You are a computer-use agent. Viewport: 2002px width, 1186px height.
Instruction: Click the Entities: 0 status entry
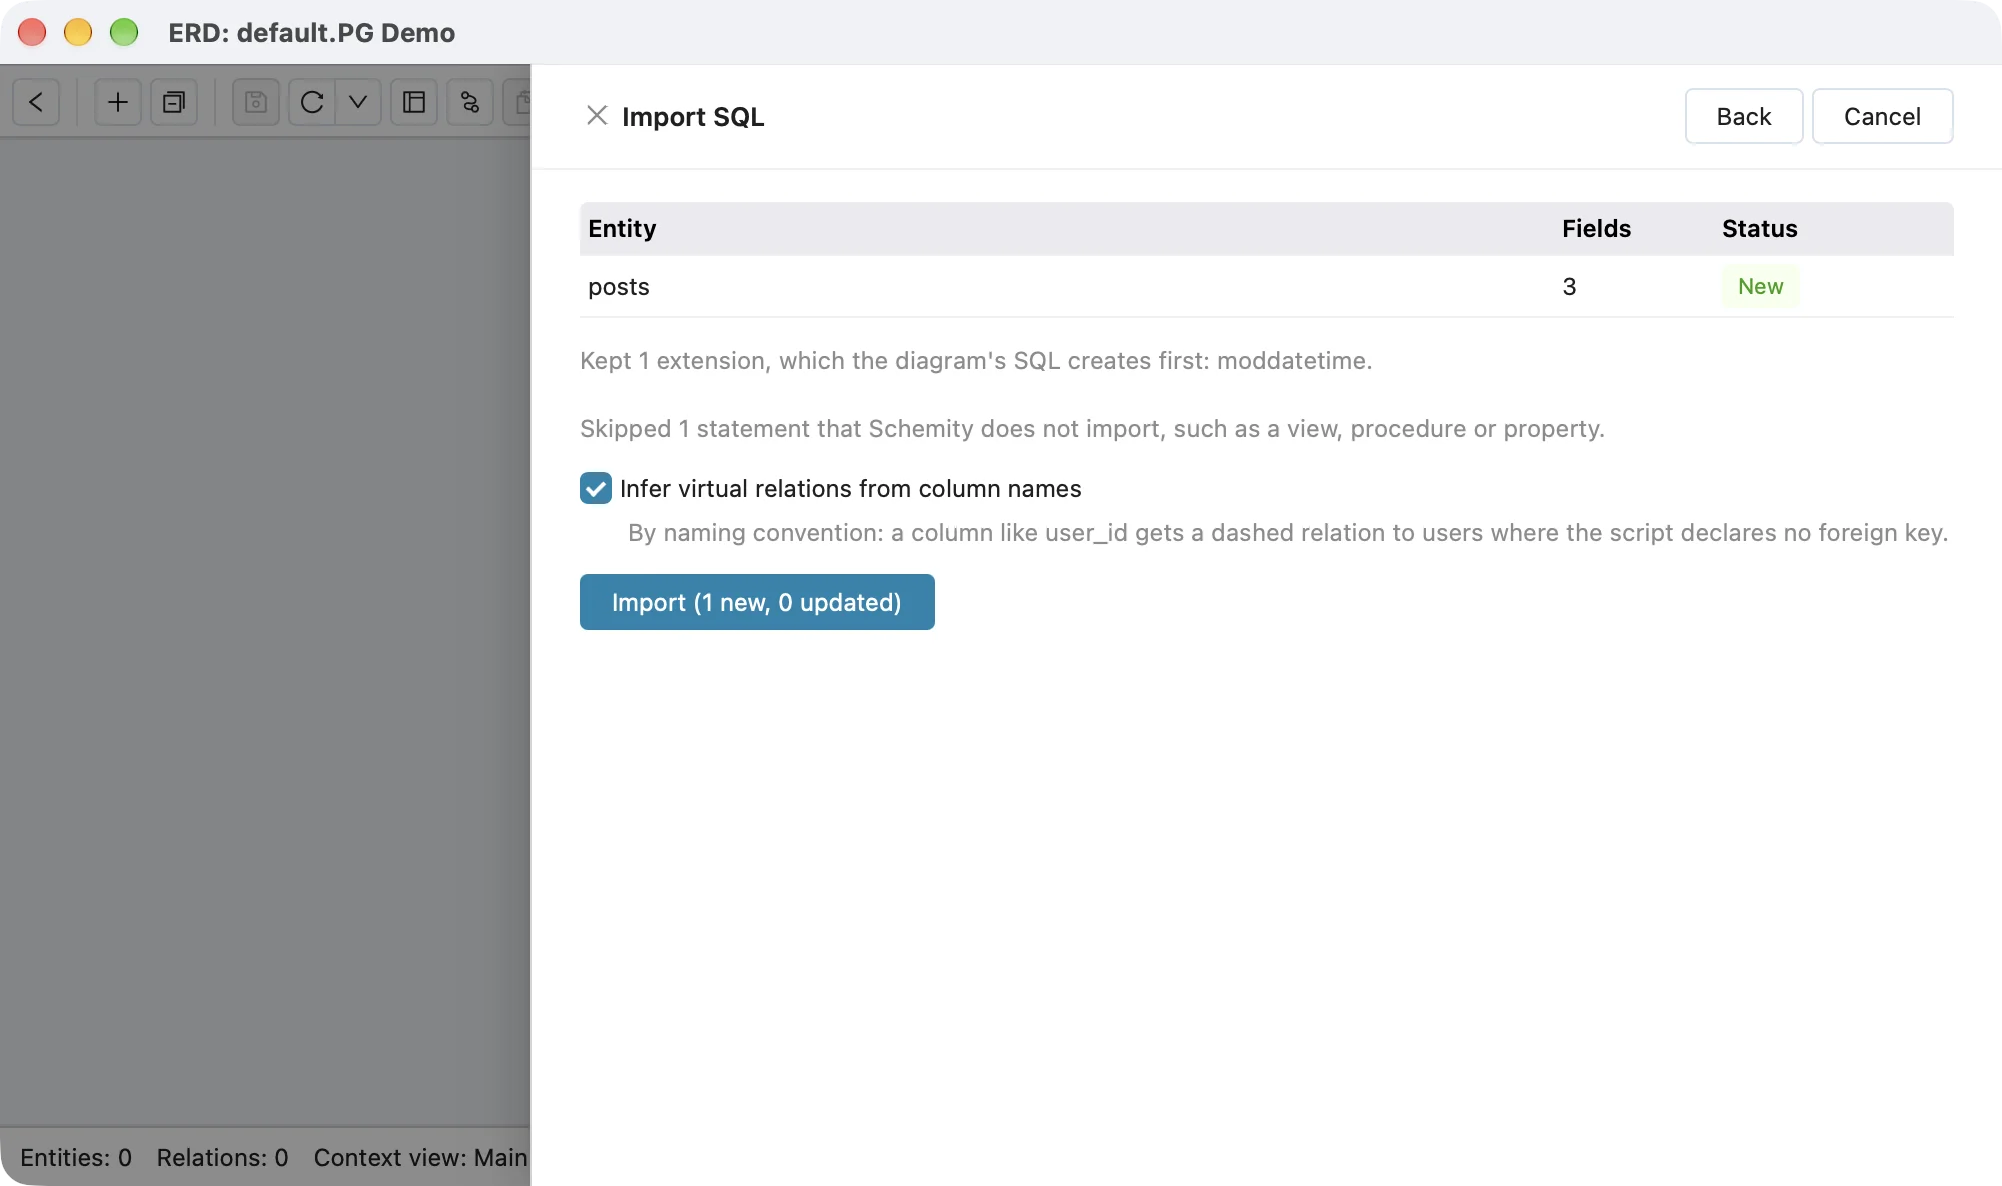tap(76, 1157)
